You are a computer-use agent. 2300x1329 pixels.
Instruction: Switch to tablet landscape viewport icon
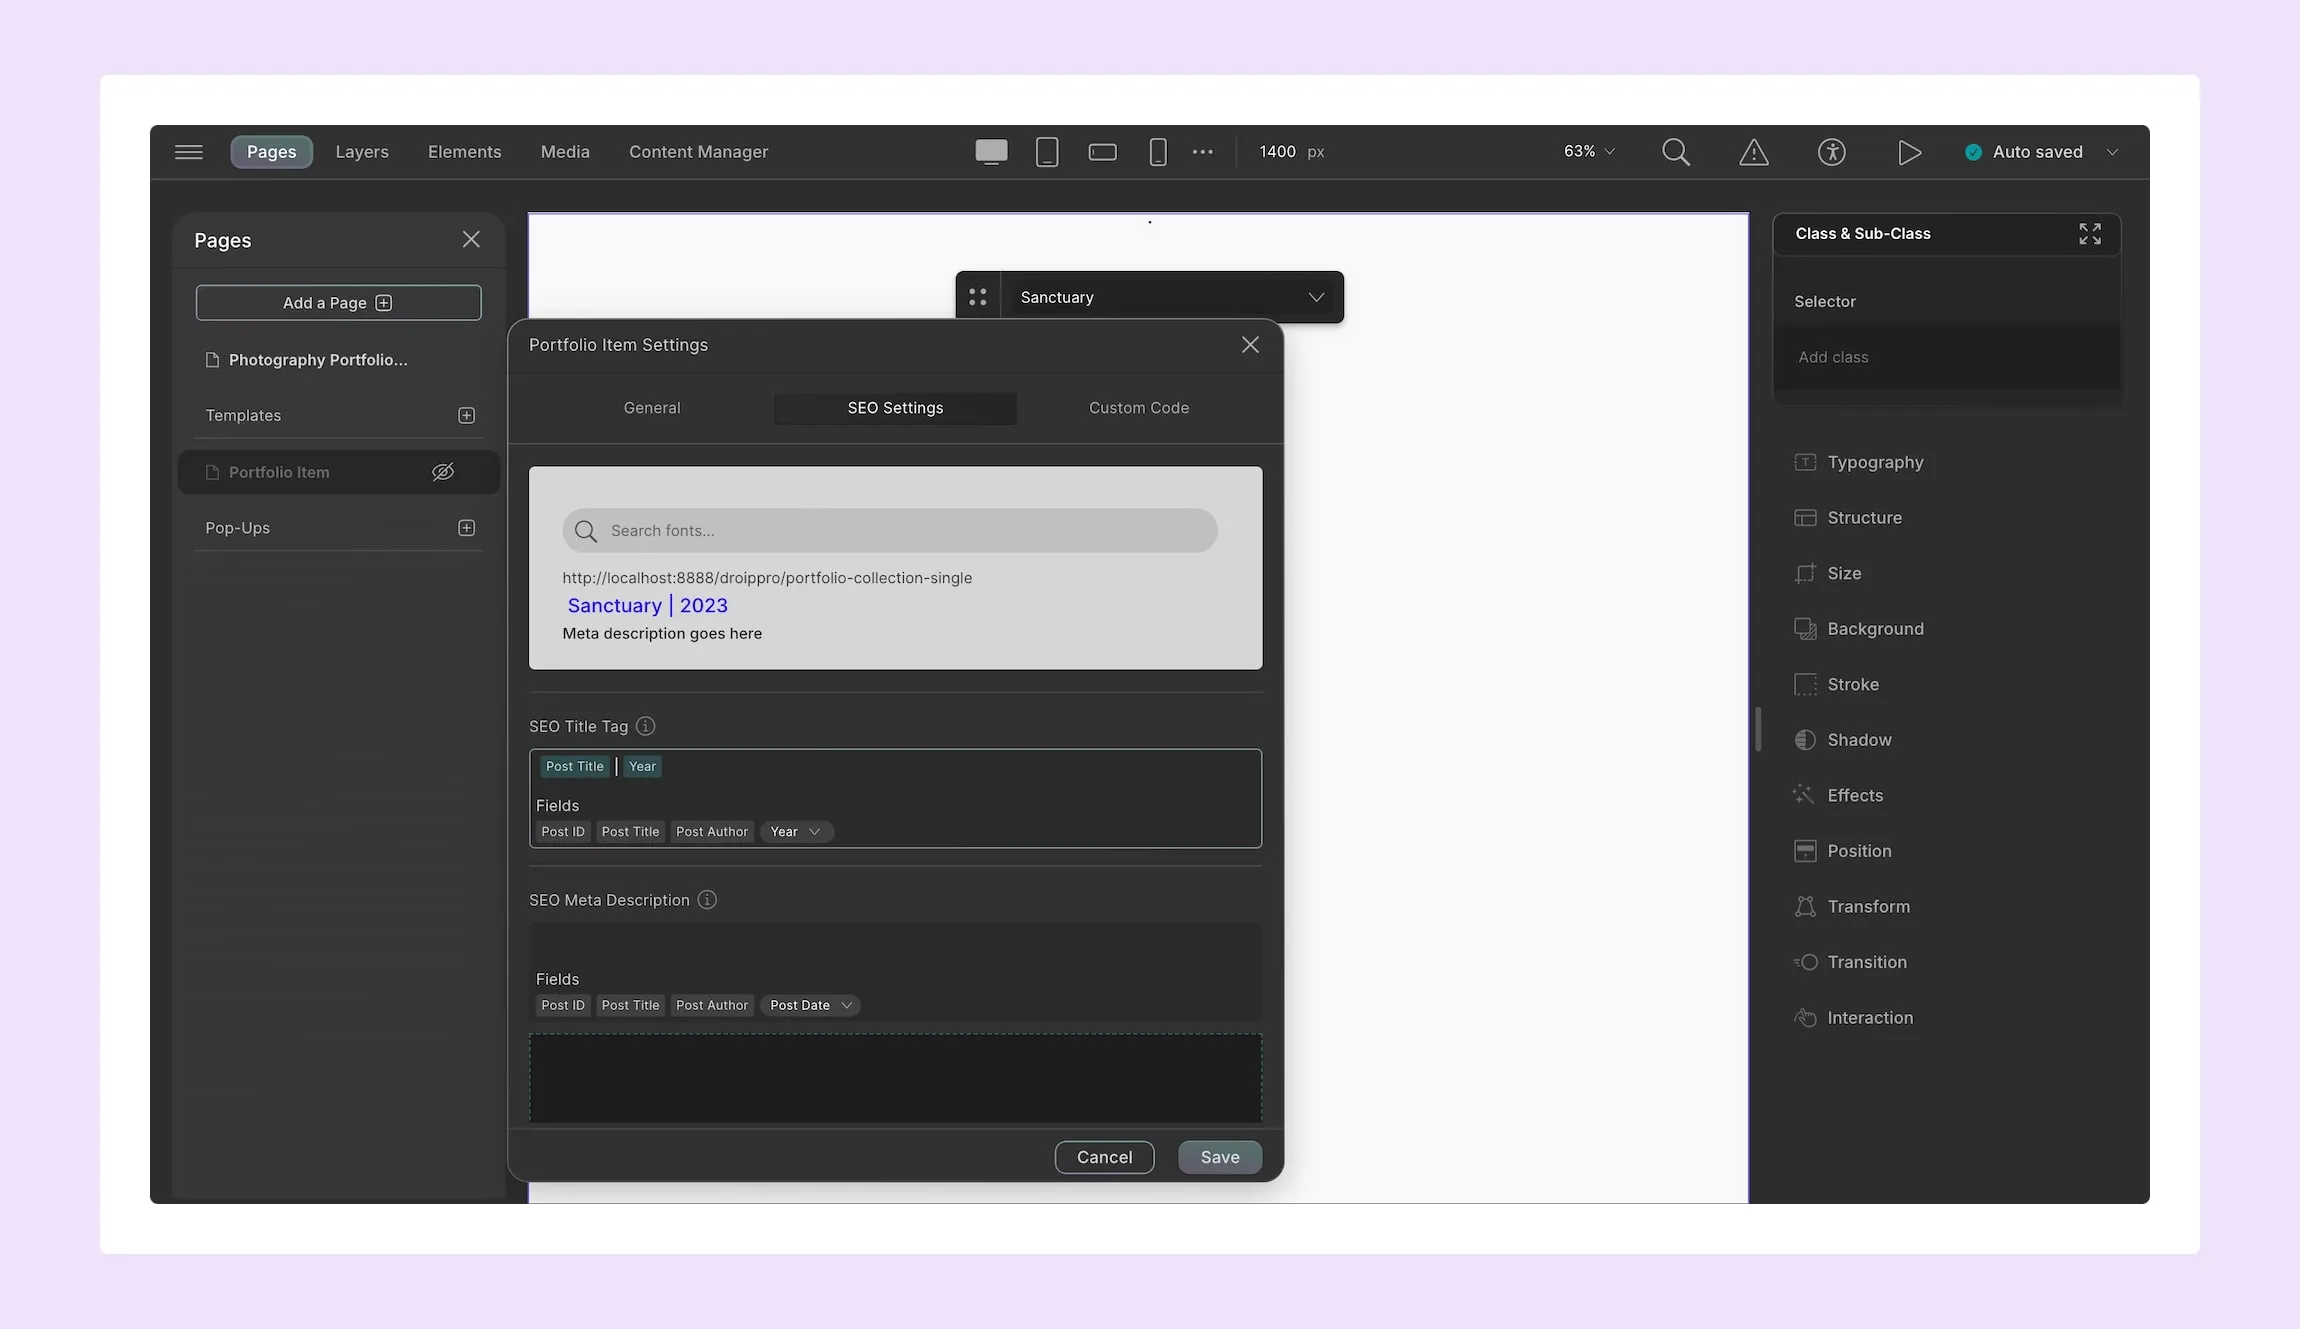pyautogui.click(x=1102, y=152)
